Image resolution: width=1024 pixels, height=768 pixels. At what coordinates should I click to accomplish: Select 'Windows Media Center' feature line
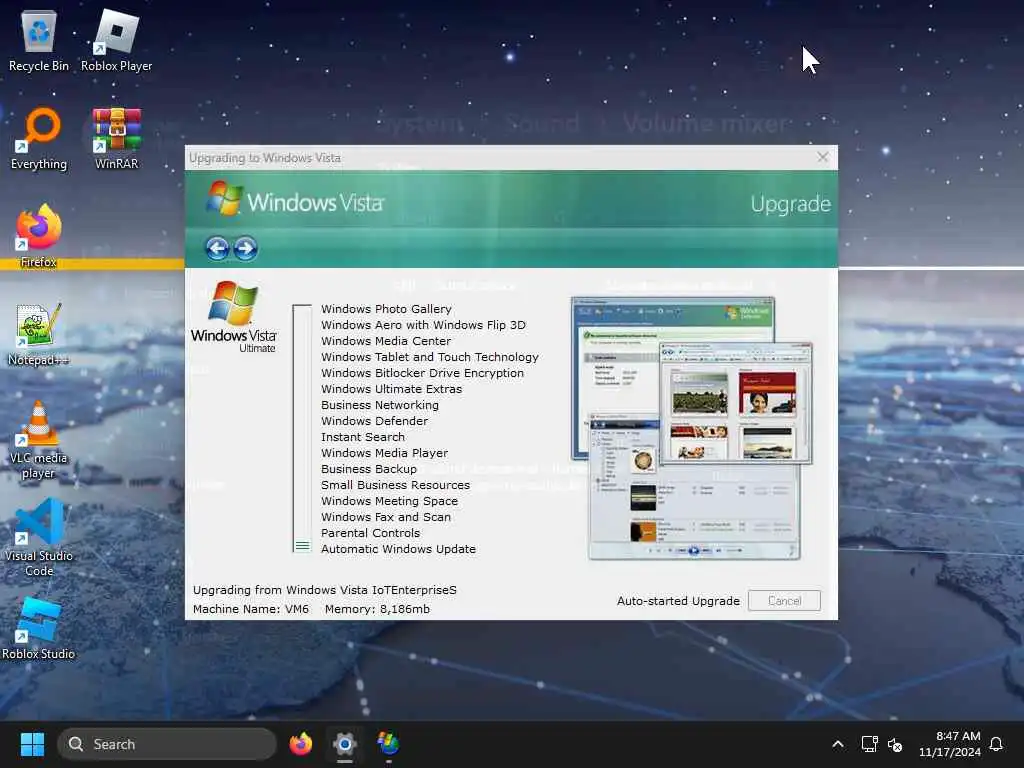tap(385, 341)
